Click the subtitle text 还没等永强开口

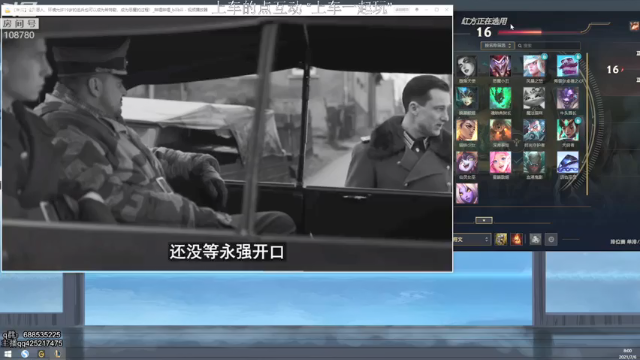point(227,252)
